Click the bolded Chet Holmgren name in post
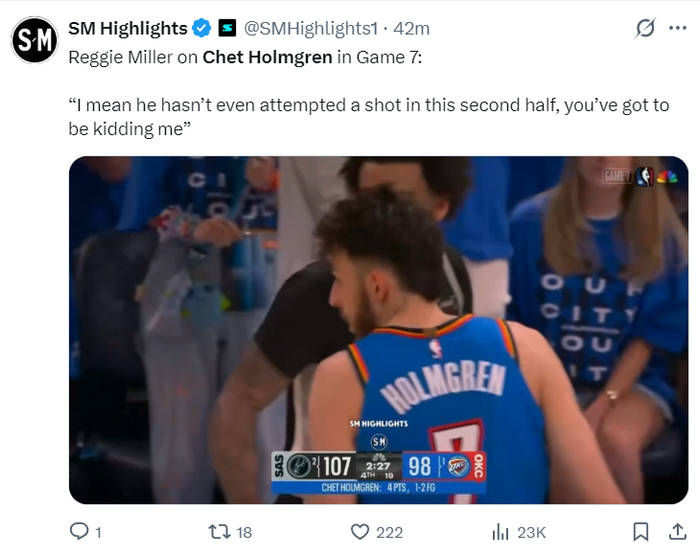This screenshot has width=700, height=555. [x=267, y=57]
